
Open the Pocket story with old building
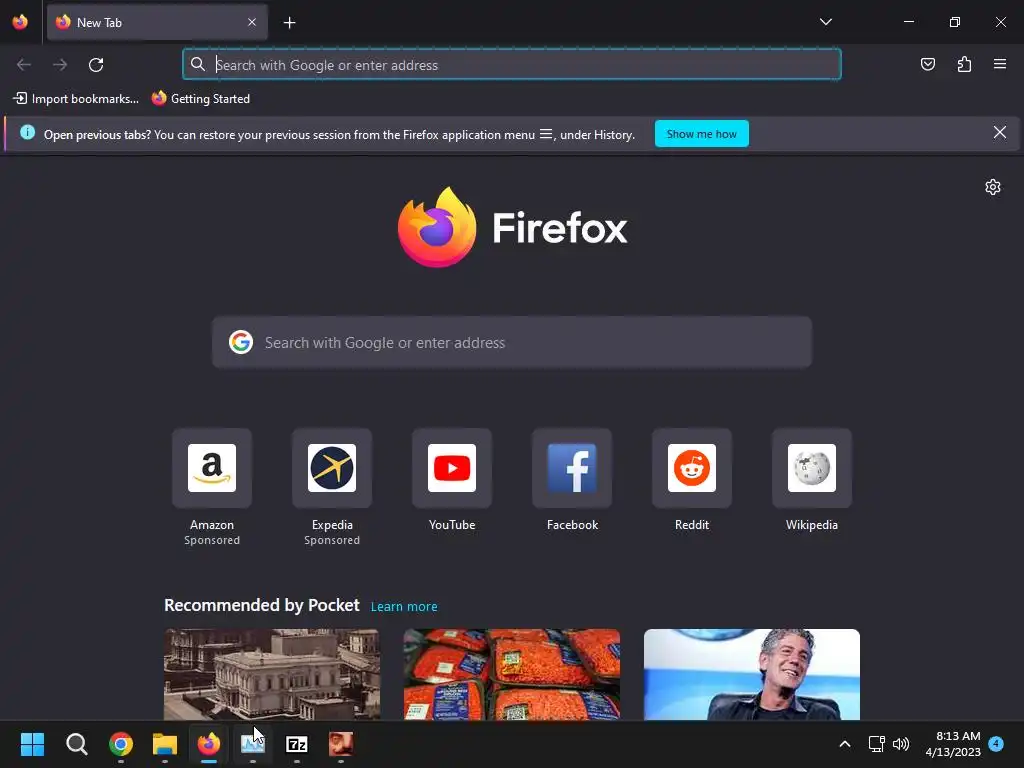[x=272, y=675]
